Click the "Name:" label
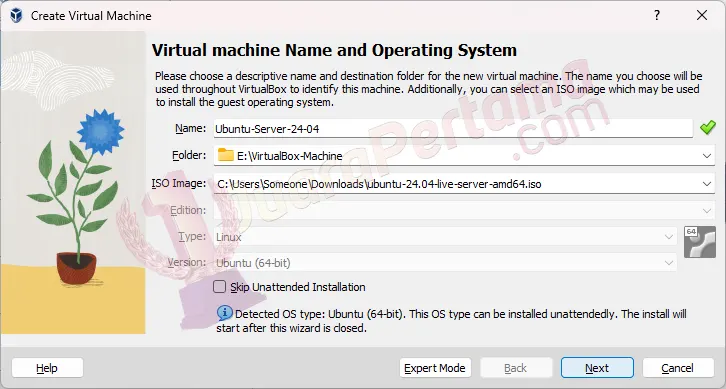726x389 pixels. pos(190,128)
